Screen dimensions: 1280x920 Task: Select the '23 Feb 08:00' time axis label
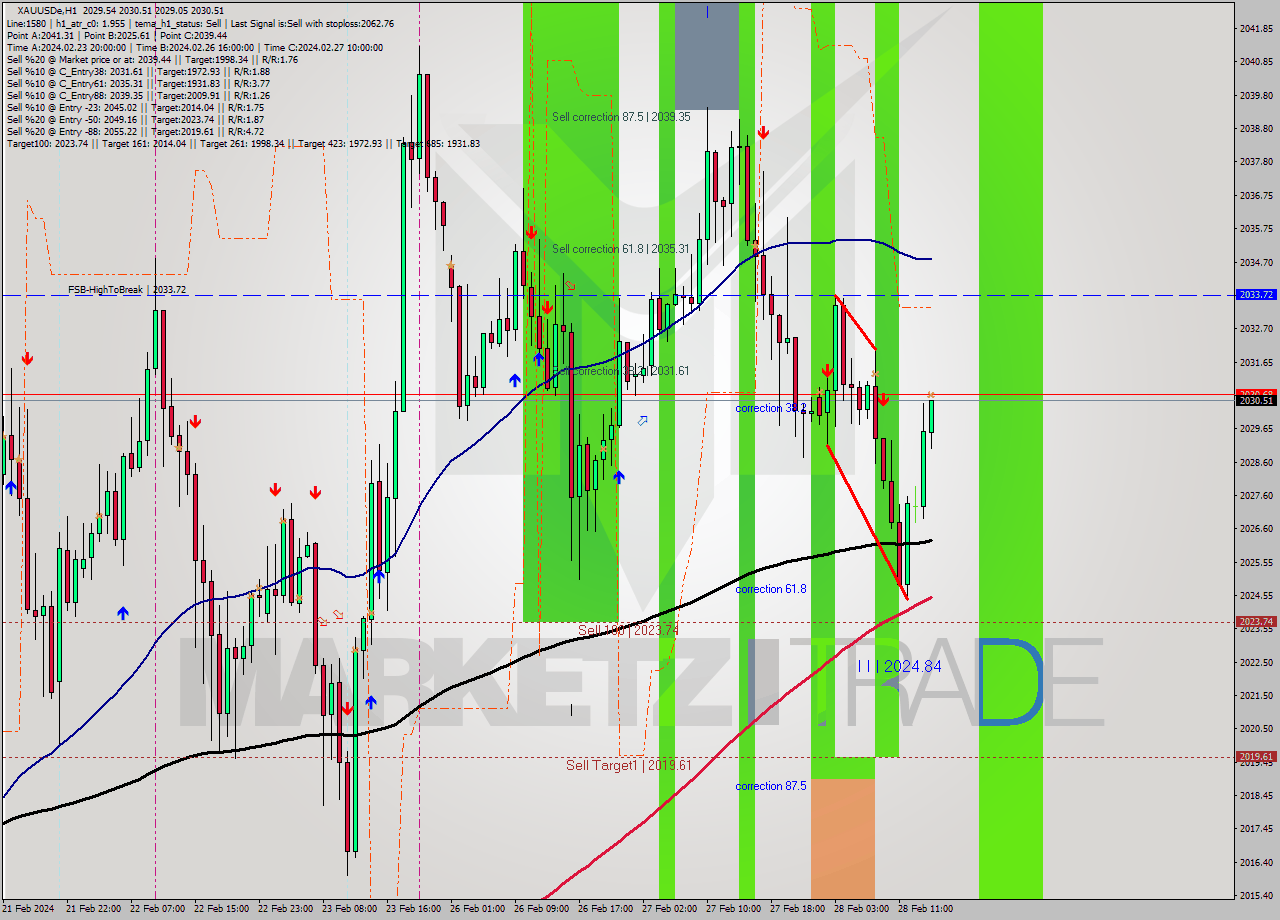tap(349, 909)
